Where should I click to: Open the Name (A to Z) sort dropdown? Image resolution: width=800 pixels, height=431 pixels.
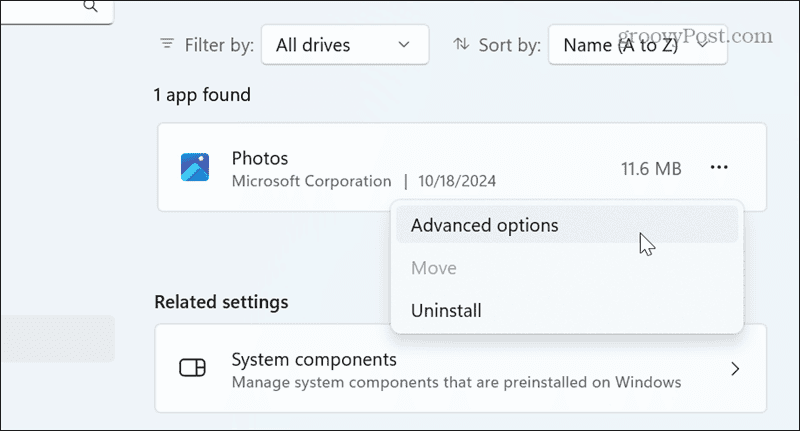pyautogui.click(x=637, y=44)
